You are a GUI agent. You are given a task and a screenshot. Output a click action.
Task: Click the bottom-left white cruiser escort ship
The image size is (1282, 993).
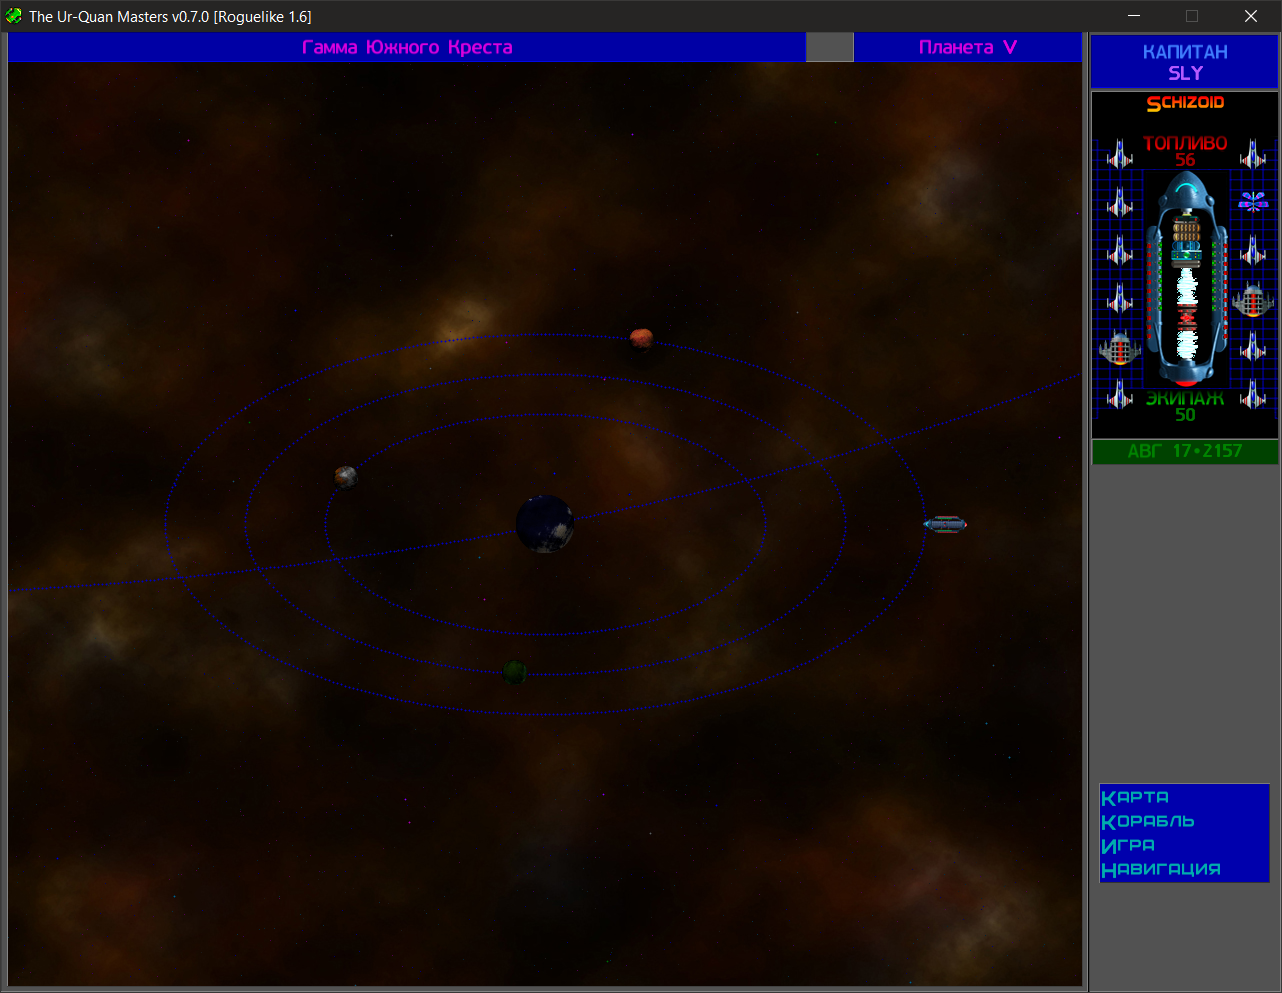tap(1120, 395)
